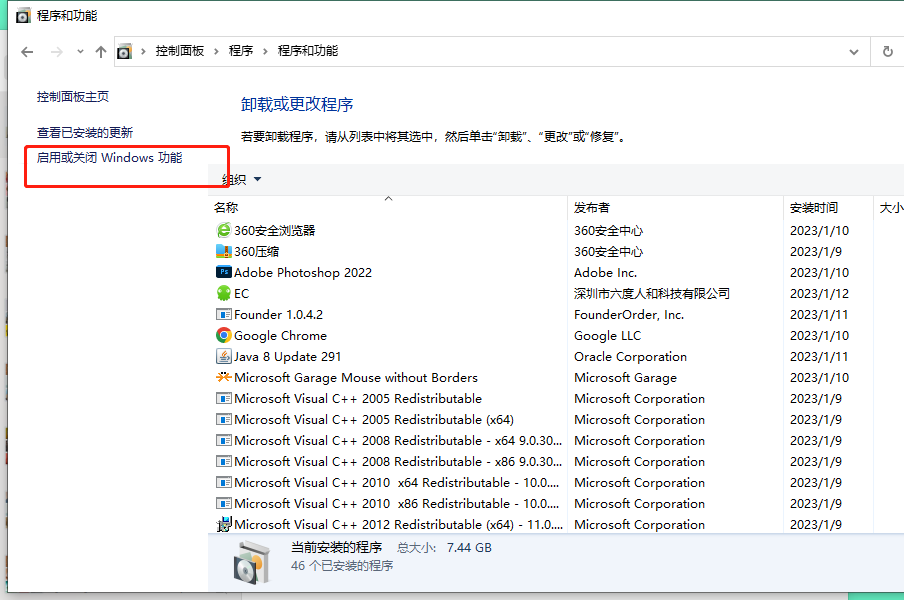Sort by 发布者 column header
The width and height of the screenshot is (904, 600).
pyautogui.click(x=592, y=207)
